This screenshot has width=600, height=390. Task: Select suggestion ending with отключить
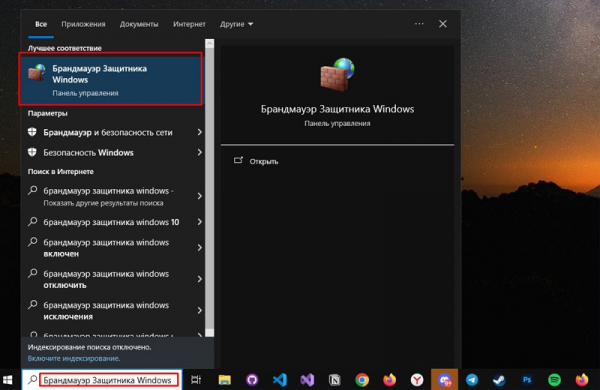pos(113,279)
